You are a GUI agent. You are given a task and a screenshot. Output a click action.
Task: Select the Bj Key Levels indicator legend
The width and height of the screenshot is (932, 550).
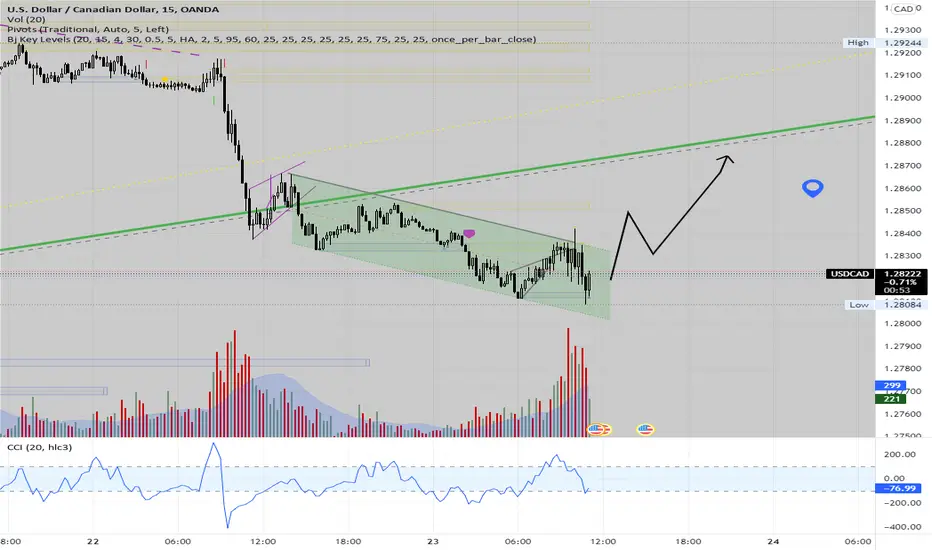(x=272, y=39)
